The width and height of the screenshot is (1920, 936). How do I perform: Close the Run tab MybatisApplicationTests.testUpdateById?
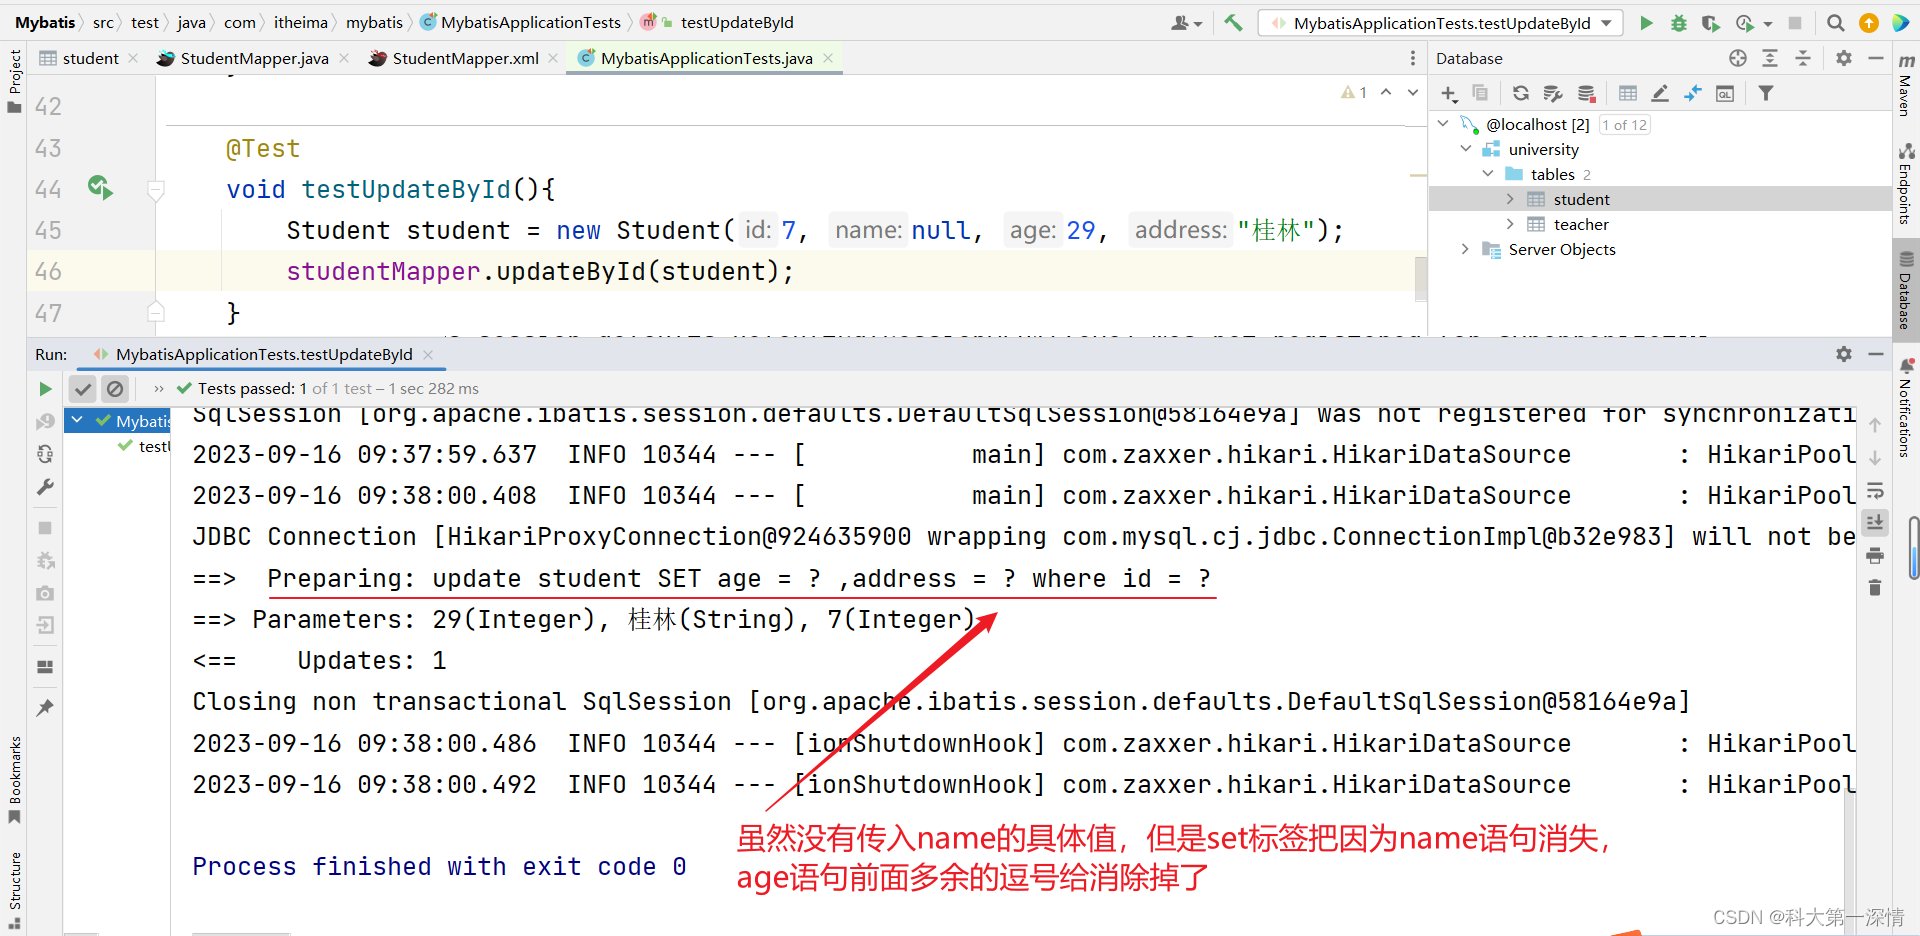coord(428,354)
